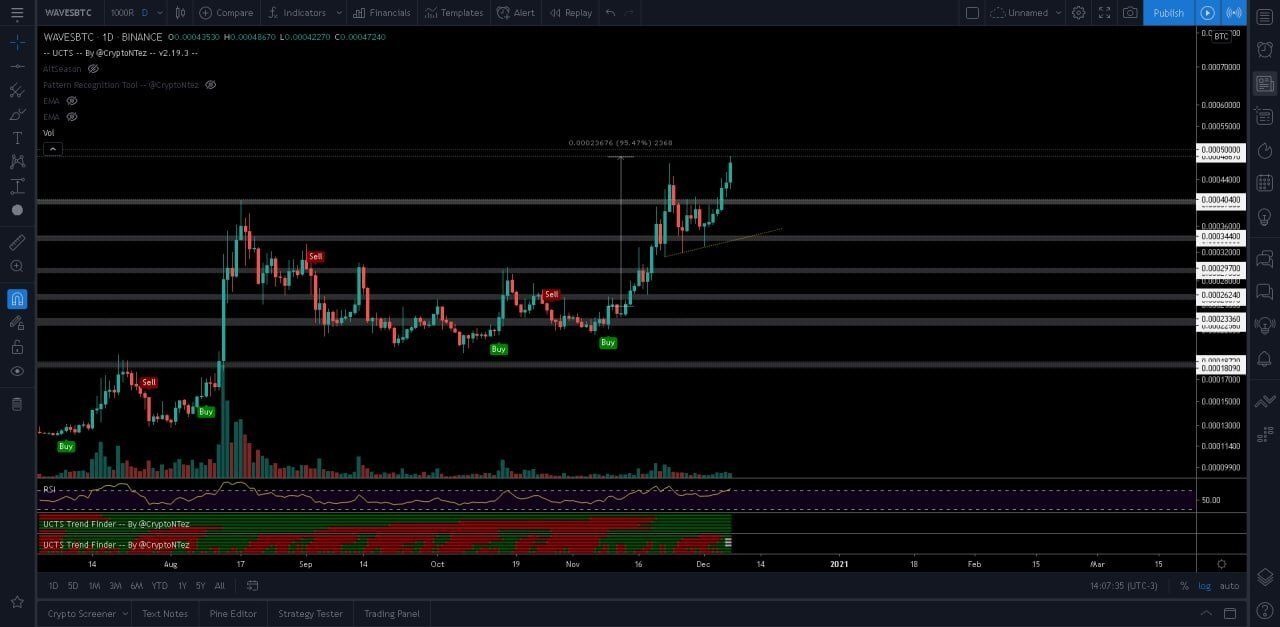
Task: Expand the time interval dropdown arrow
Action: point(159,13)
